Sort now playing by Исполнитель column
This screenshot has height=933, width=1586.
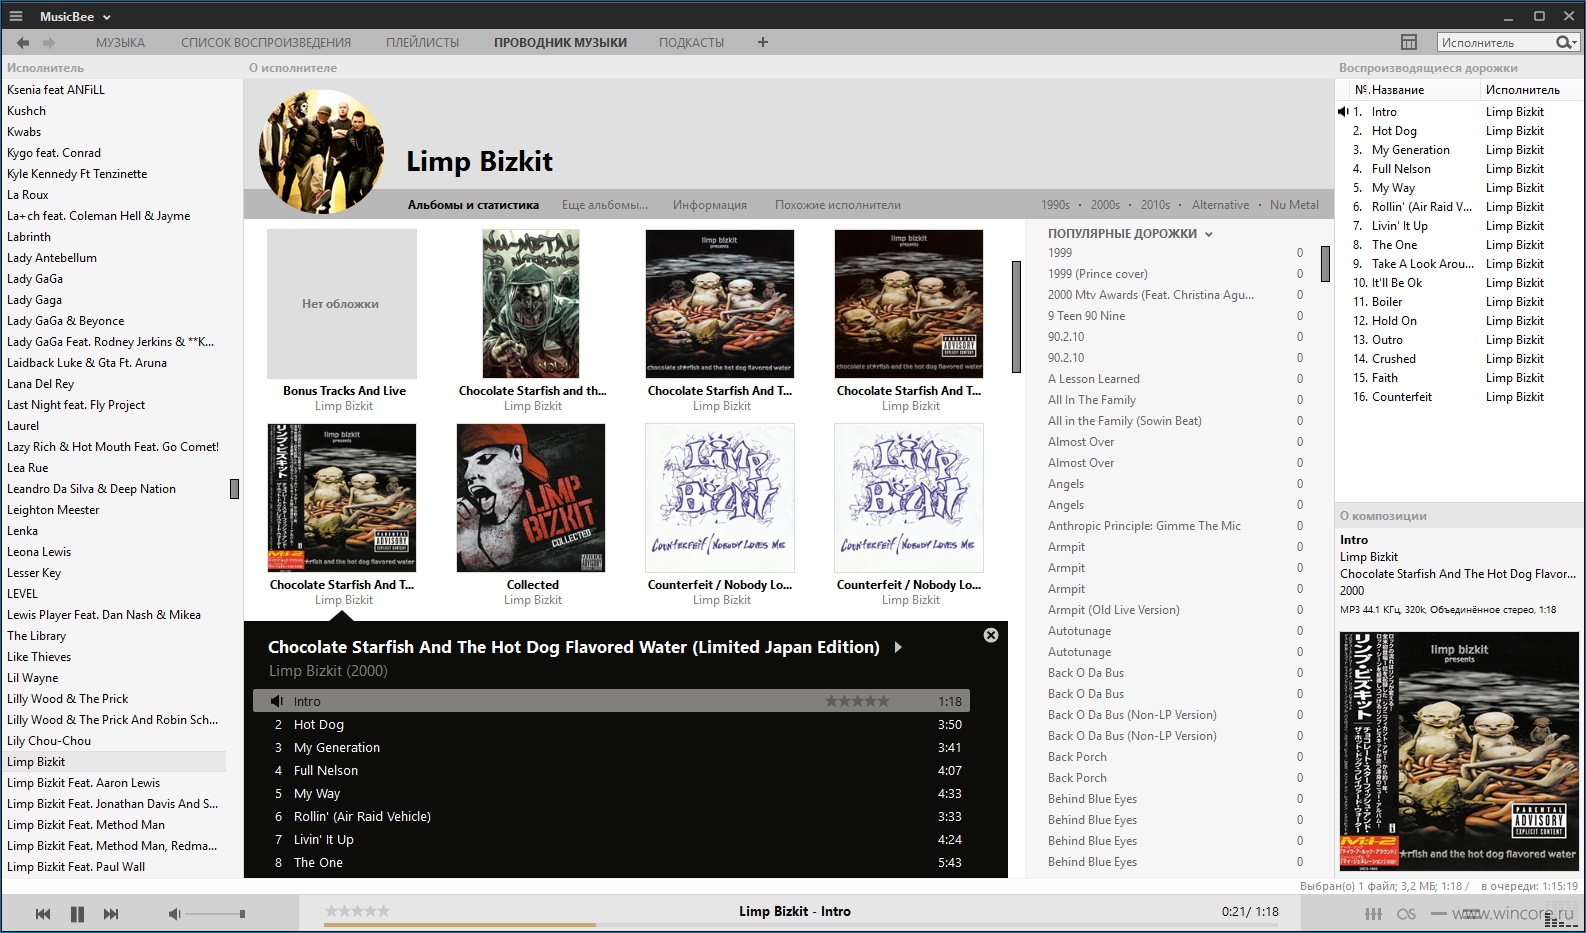pos(1522,90)
